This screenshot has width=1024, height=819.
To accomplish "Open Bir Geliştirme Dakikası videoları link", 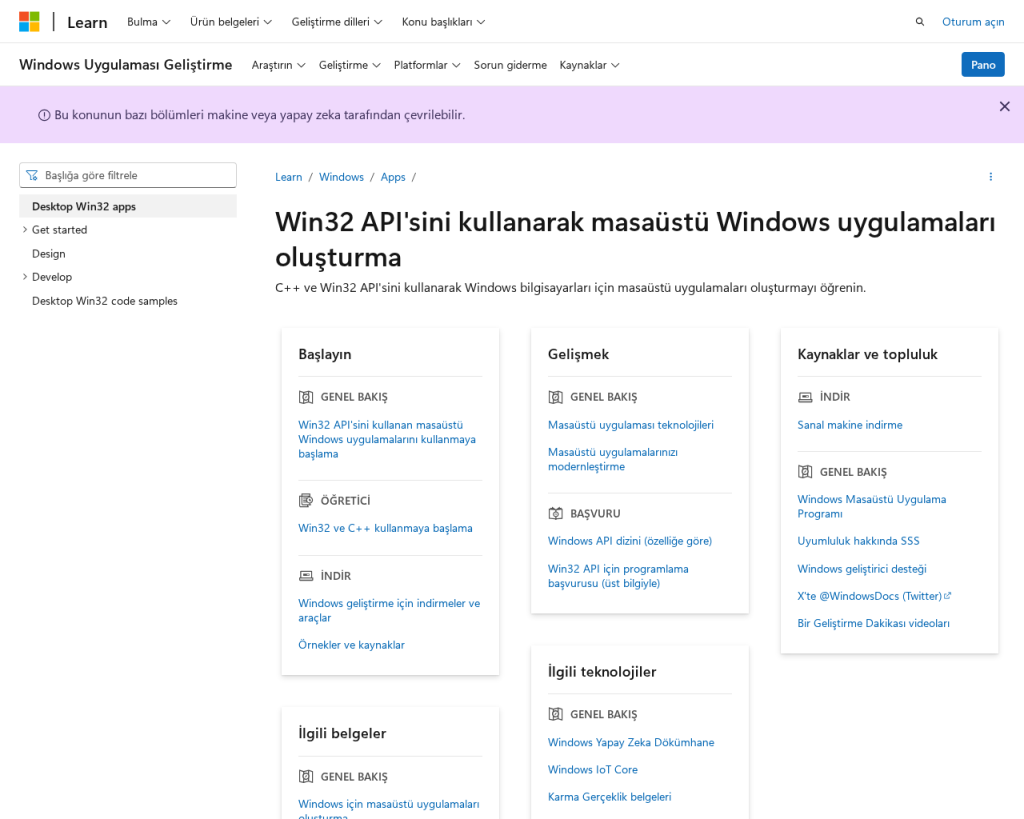I will click(x=873, y=623).
